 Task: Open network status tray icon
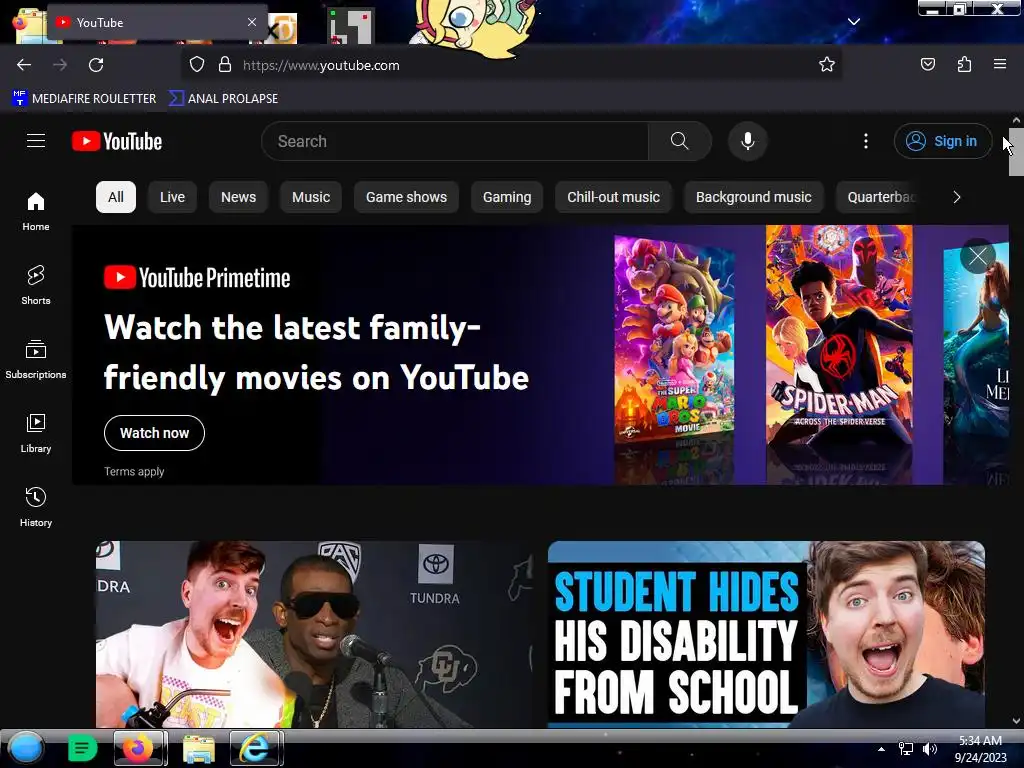point(906,749)
